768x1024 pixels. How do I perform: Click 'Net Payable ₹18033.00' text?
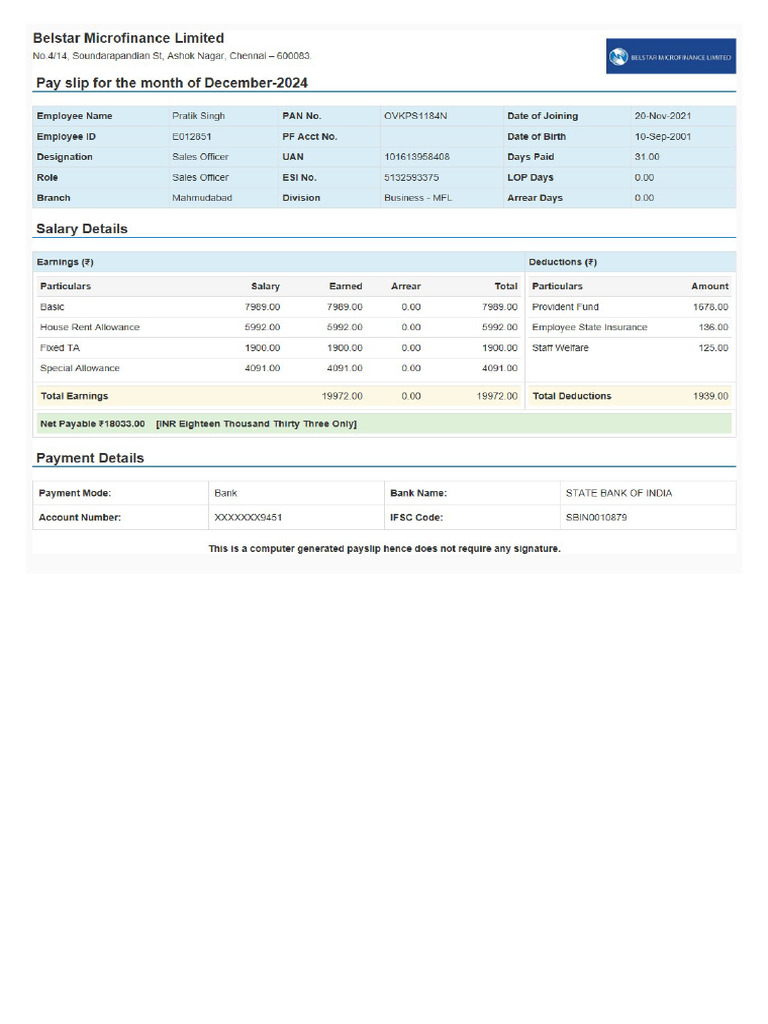pos(93,424)
